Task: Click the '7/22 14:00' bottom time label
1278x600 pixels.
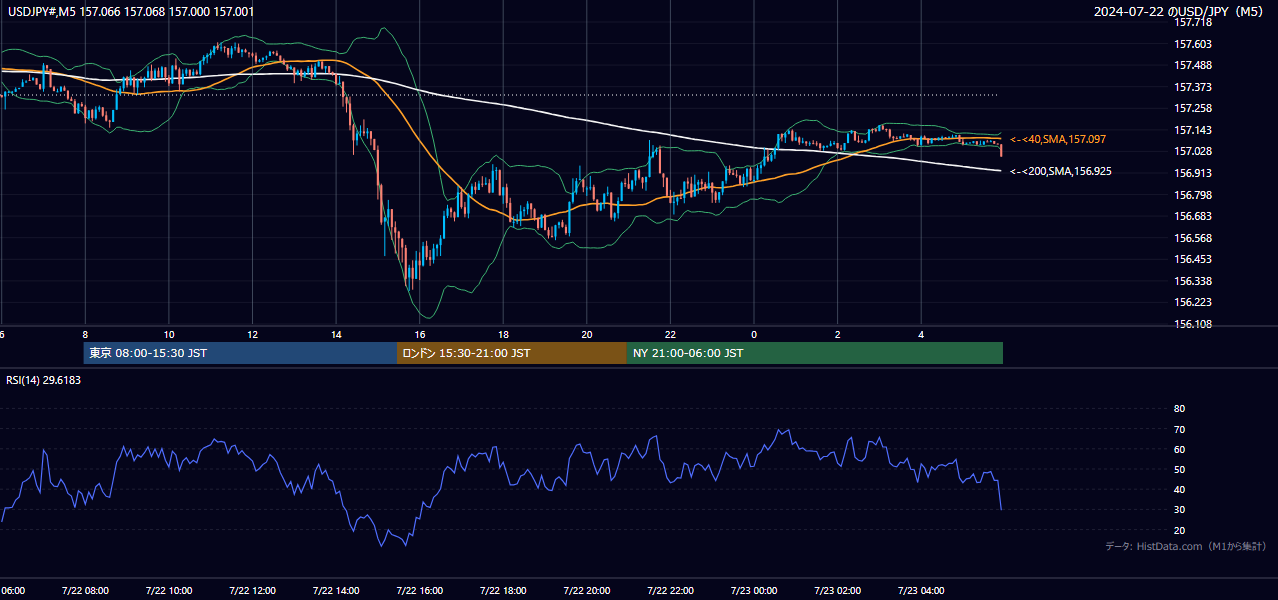Action: (x=336, y=590)
